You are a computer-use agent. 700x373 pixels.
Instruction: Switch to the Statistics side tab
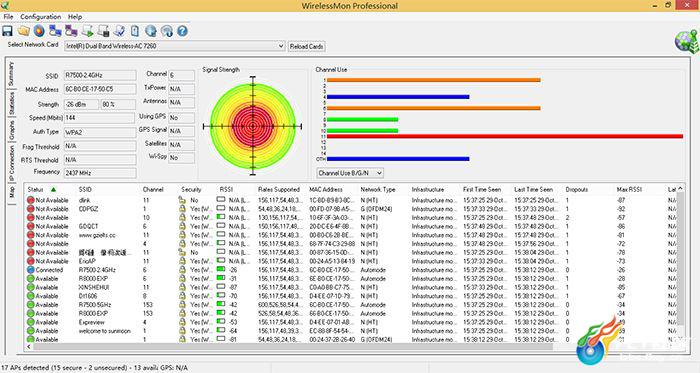pyautogui.click(x=11, y=103)
